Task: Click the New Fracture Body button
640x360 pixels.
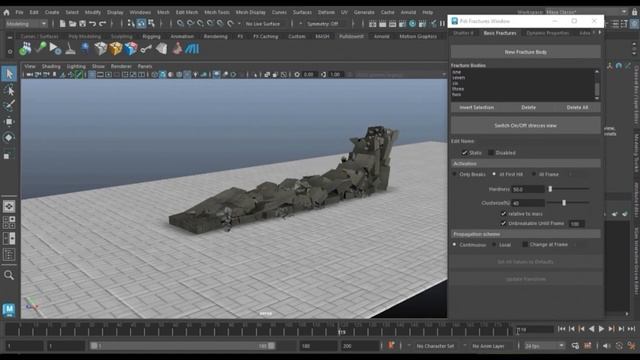Action: [x=525, y=52]
